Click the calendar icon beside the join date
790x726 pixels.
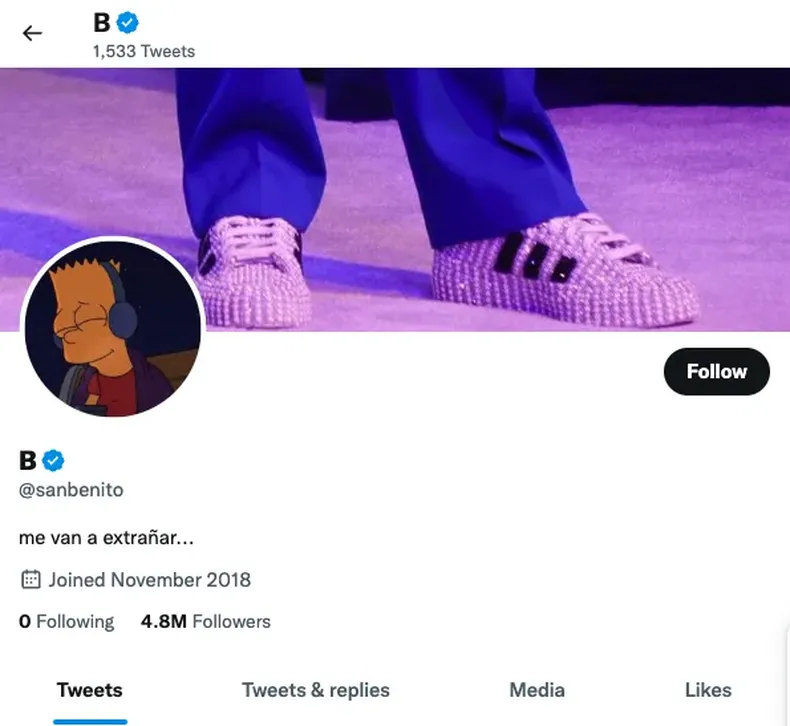point(31,579)
